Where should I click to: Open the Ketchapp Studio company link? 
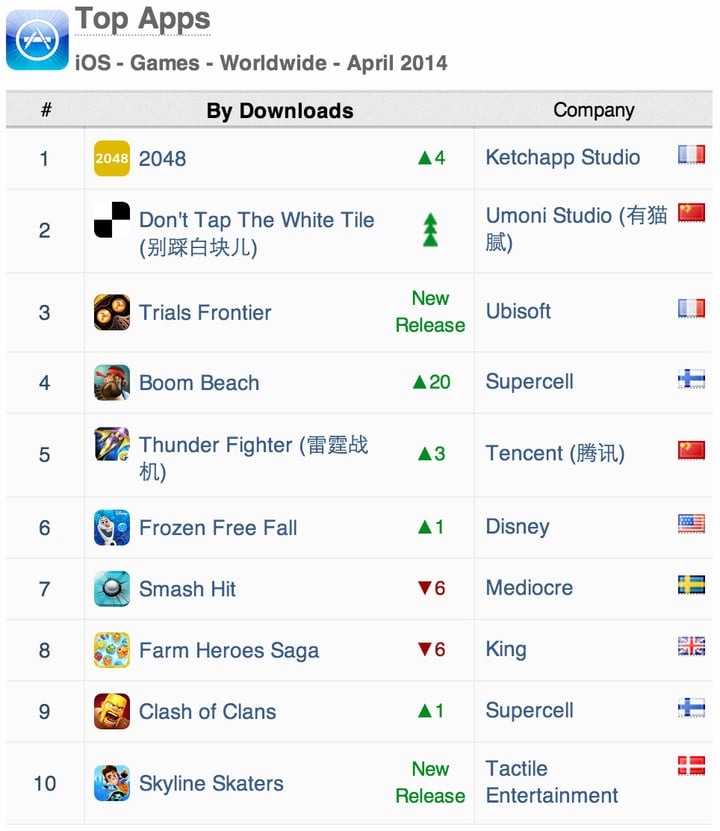[563, 157]
